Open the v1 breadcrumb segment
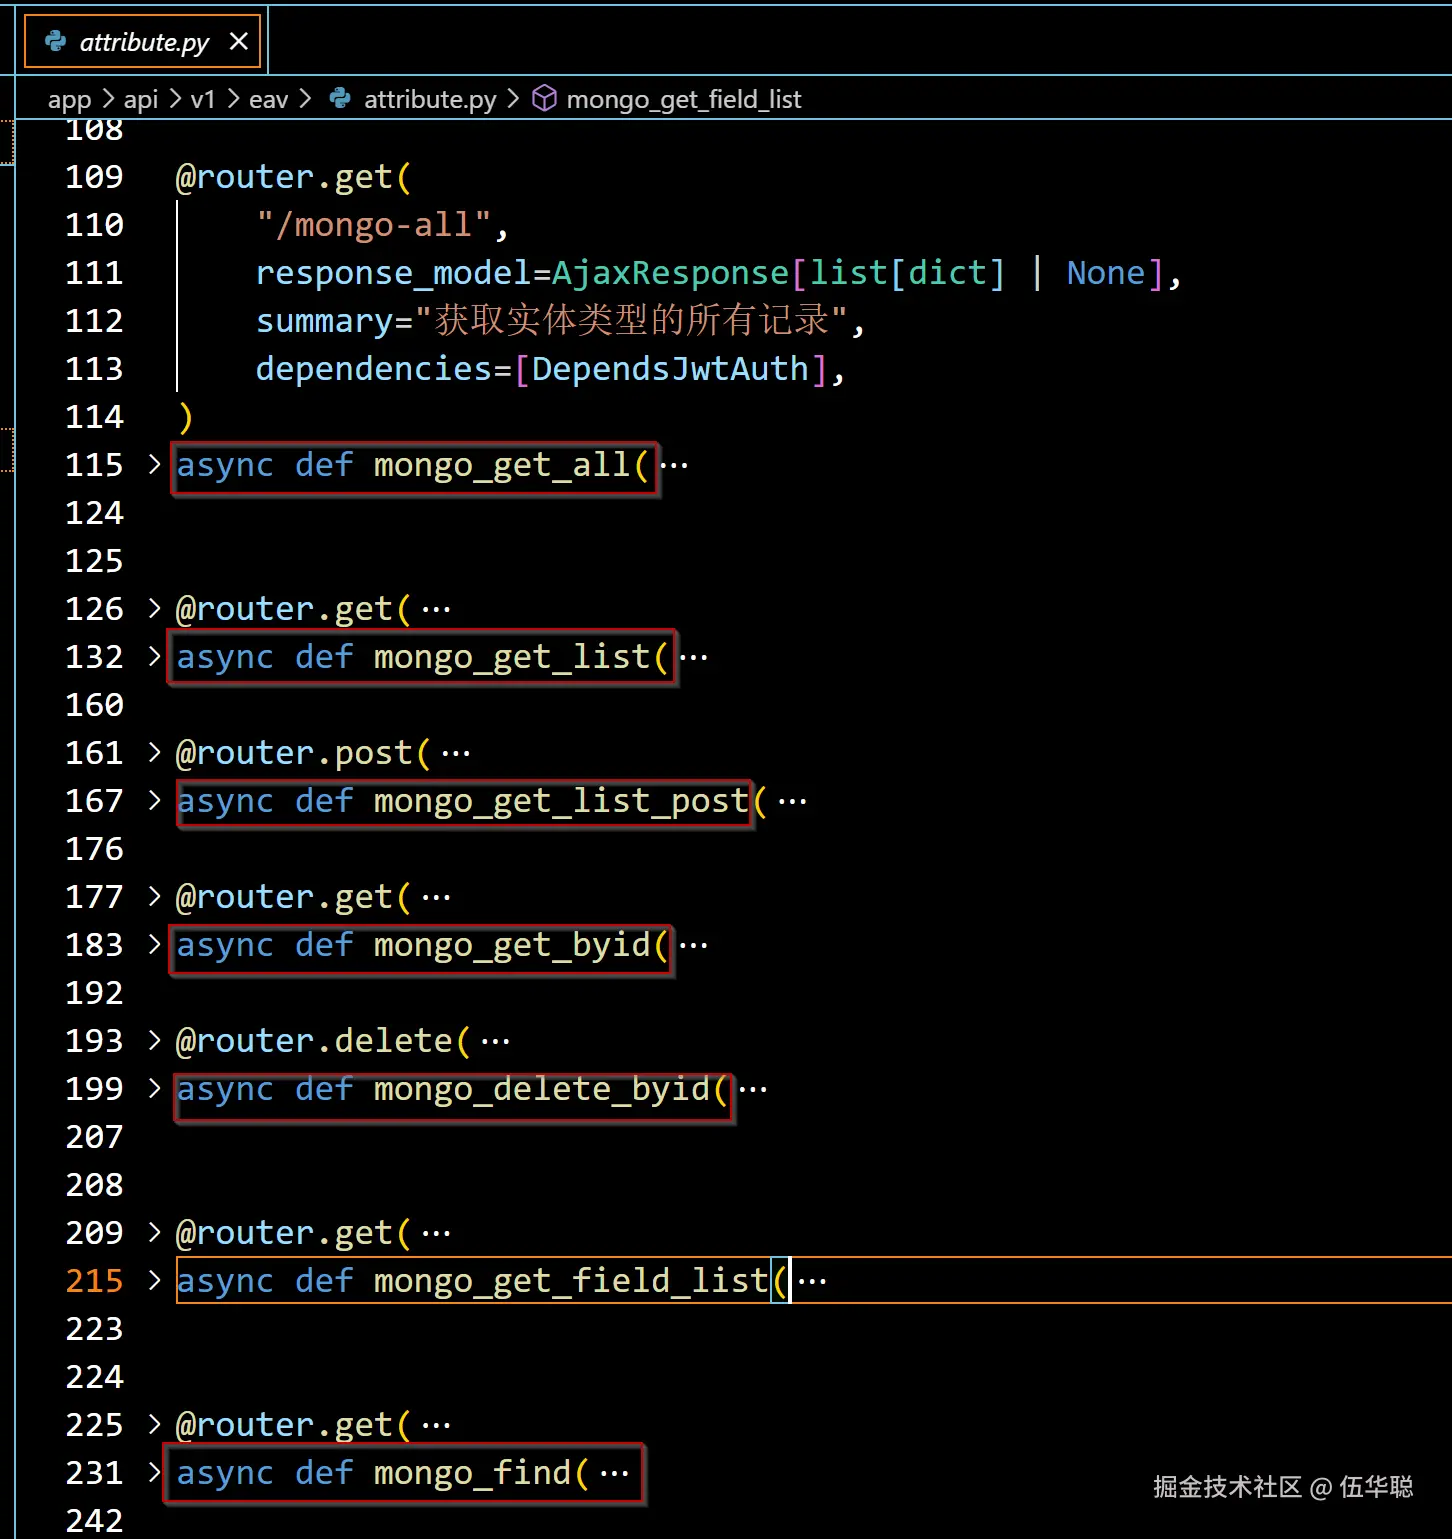 click(203, 99)
